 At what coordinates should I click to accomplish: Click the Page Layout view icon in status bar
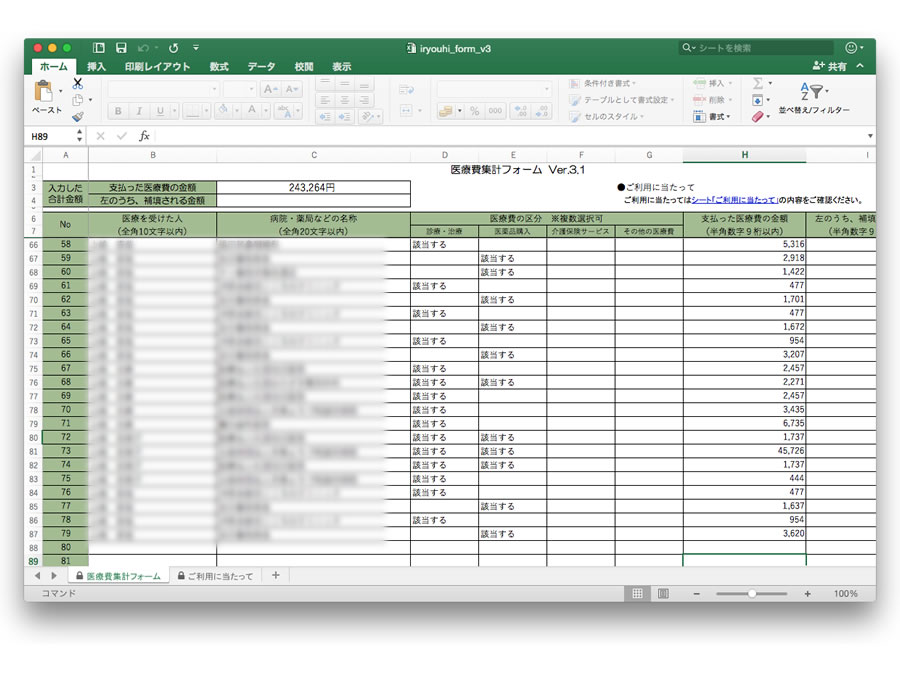663,593
